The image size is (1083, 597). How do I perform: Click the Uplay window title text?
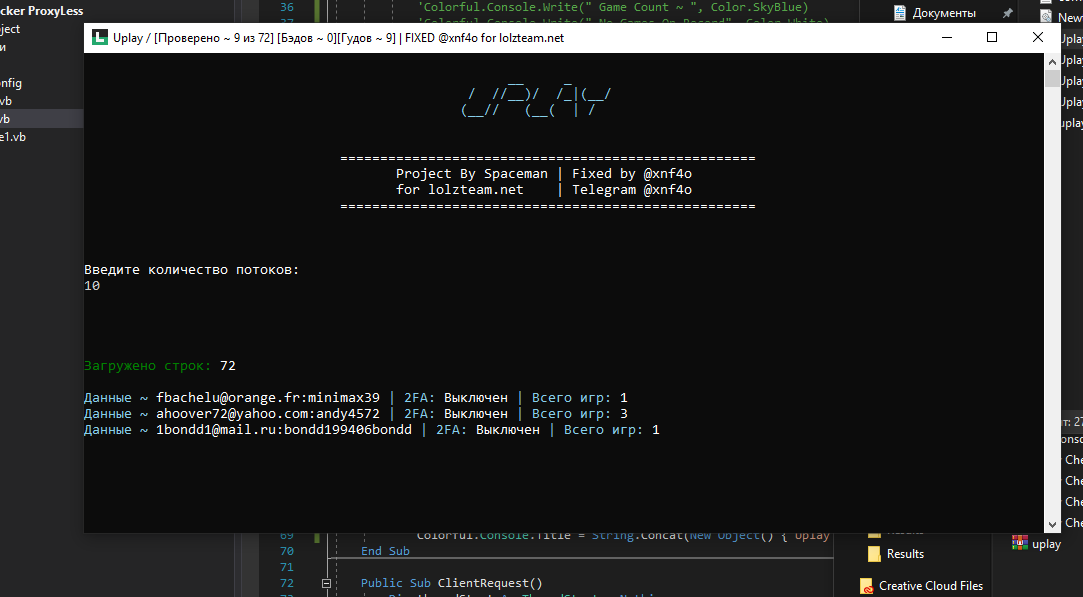pos(338,38)
